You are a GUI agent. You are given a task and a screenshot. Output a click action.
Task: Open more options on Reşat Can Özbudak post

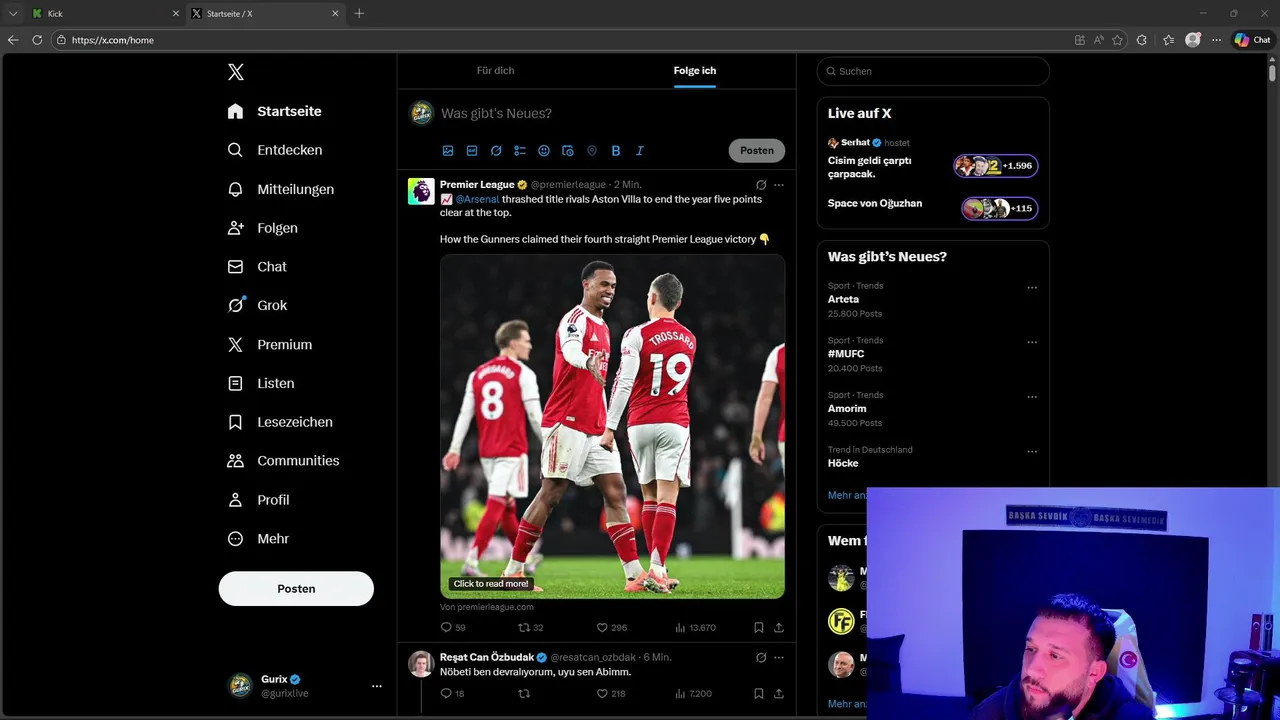pos(779,658)
